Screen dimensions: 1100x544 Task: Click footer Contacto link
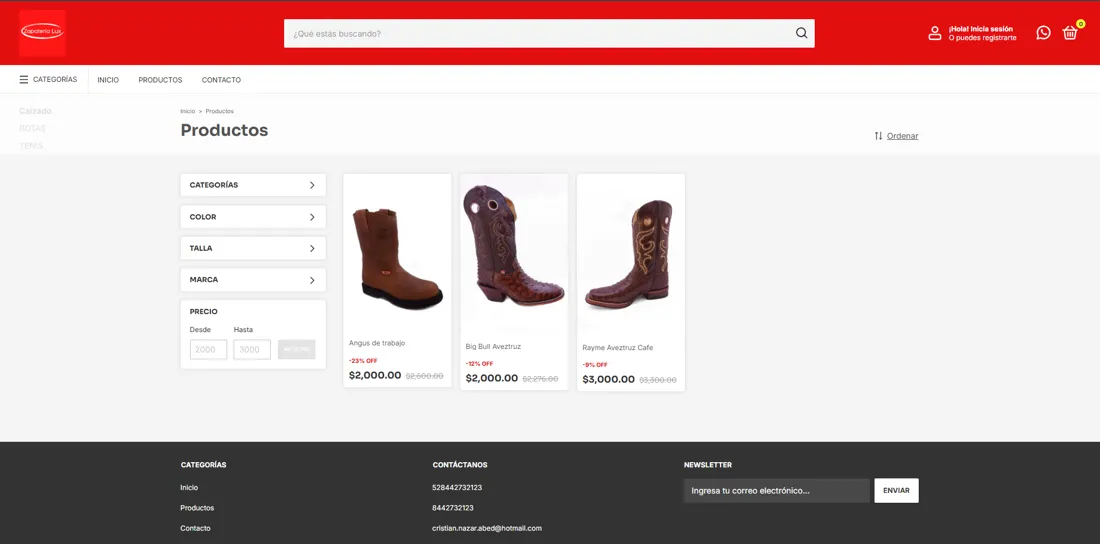click(195, 528)
